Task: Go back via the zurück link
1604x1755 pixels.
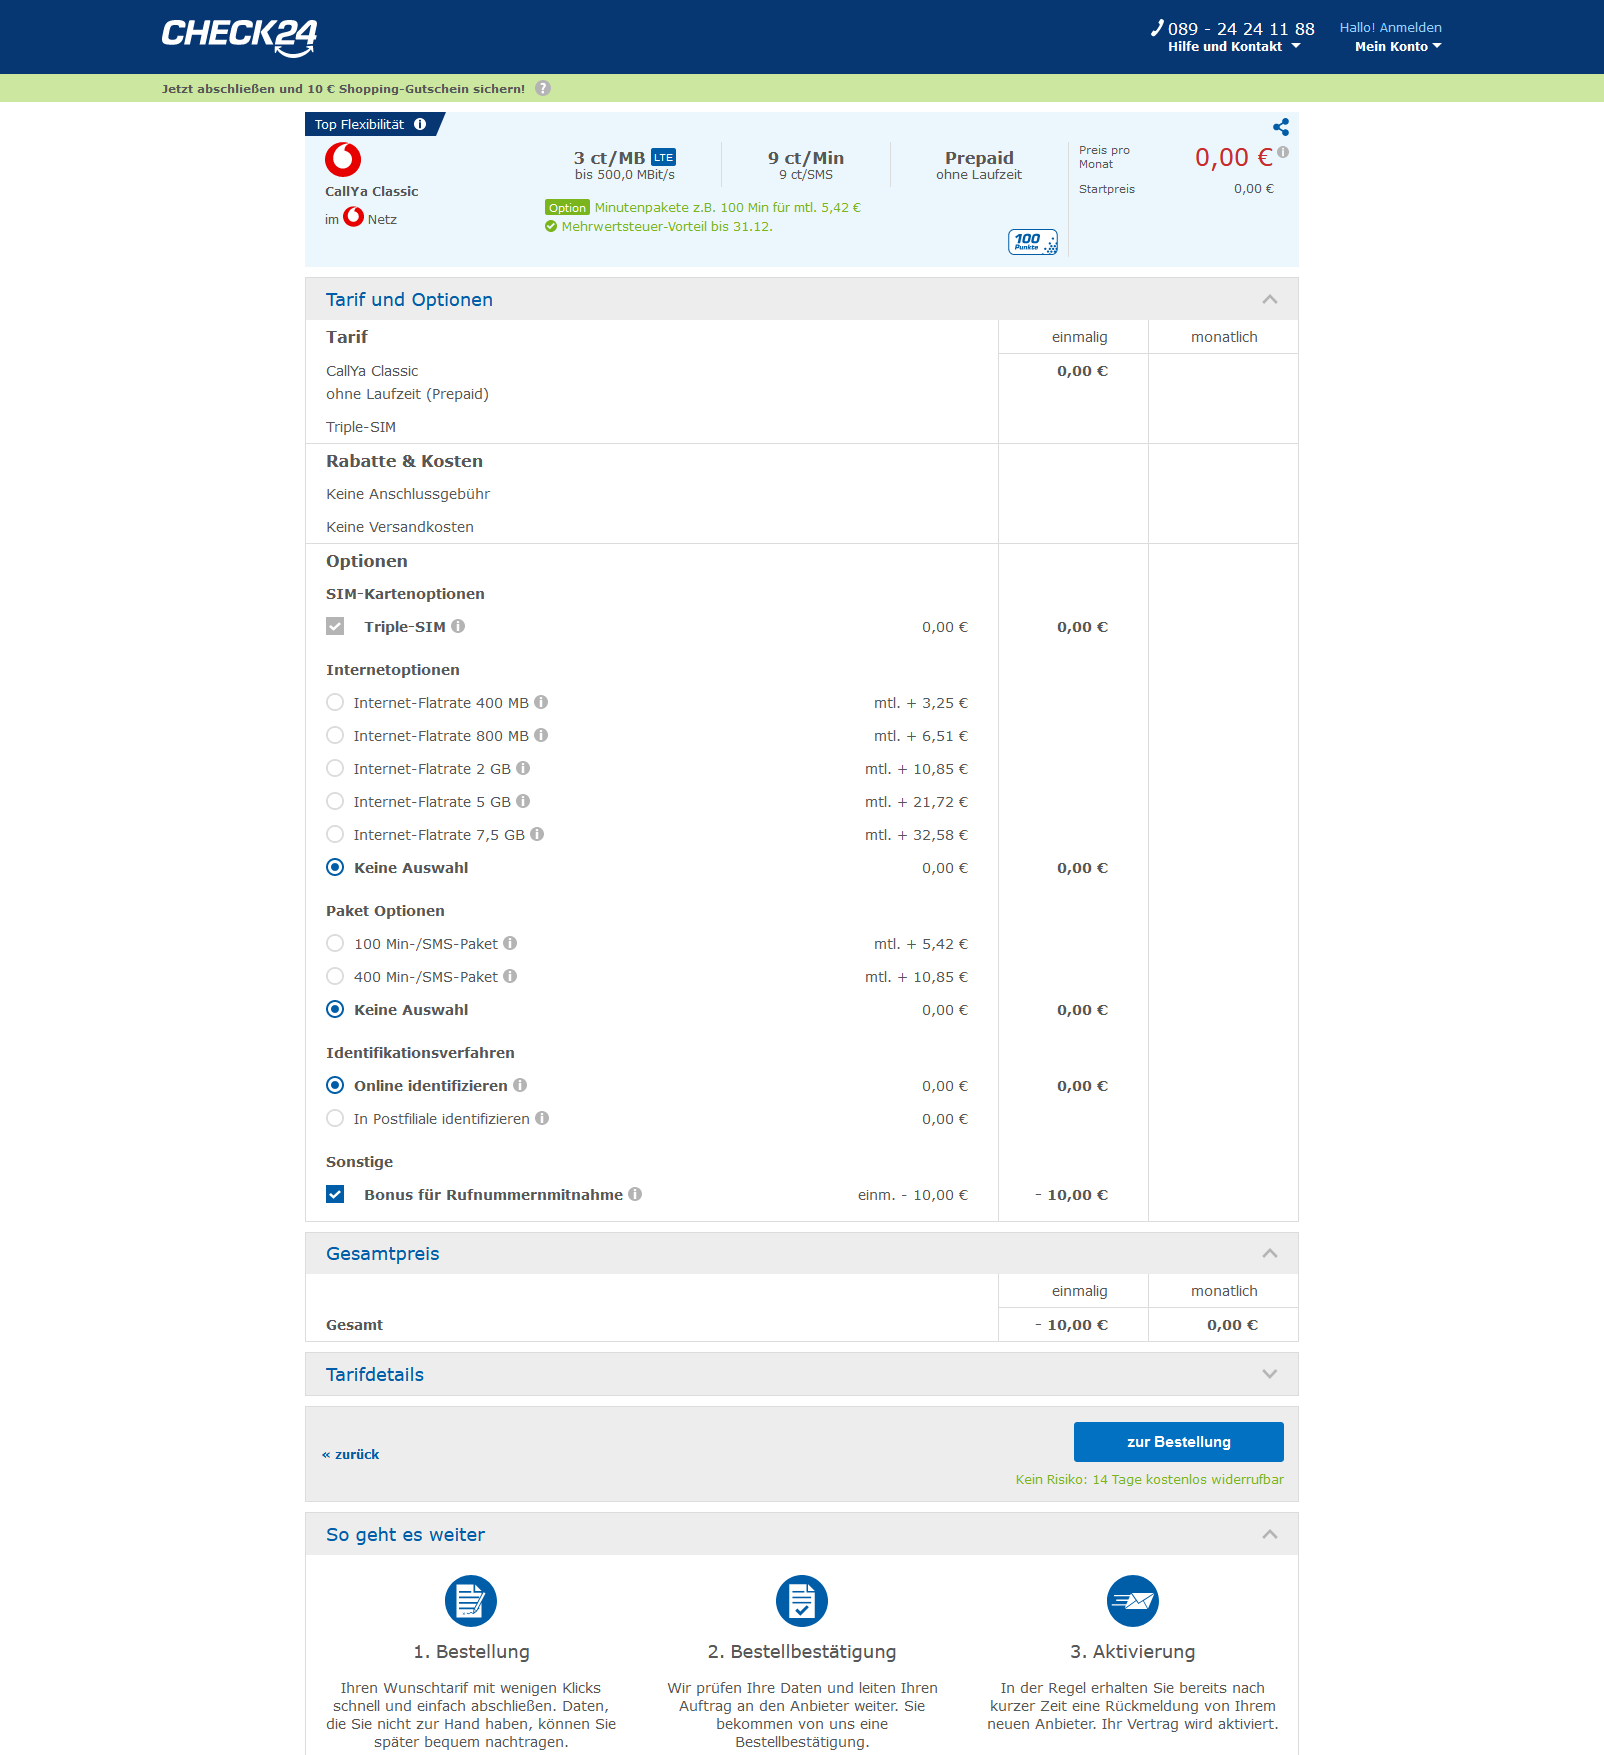Action: (x=351, y=1454)
